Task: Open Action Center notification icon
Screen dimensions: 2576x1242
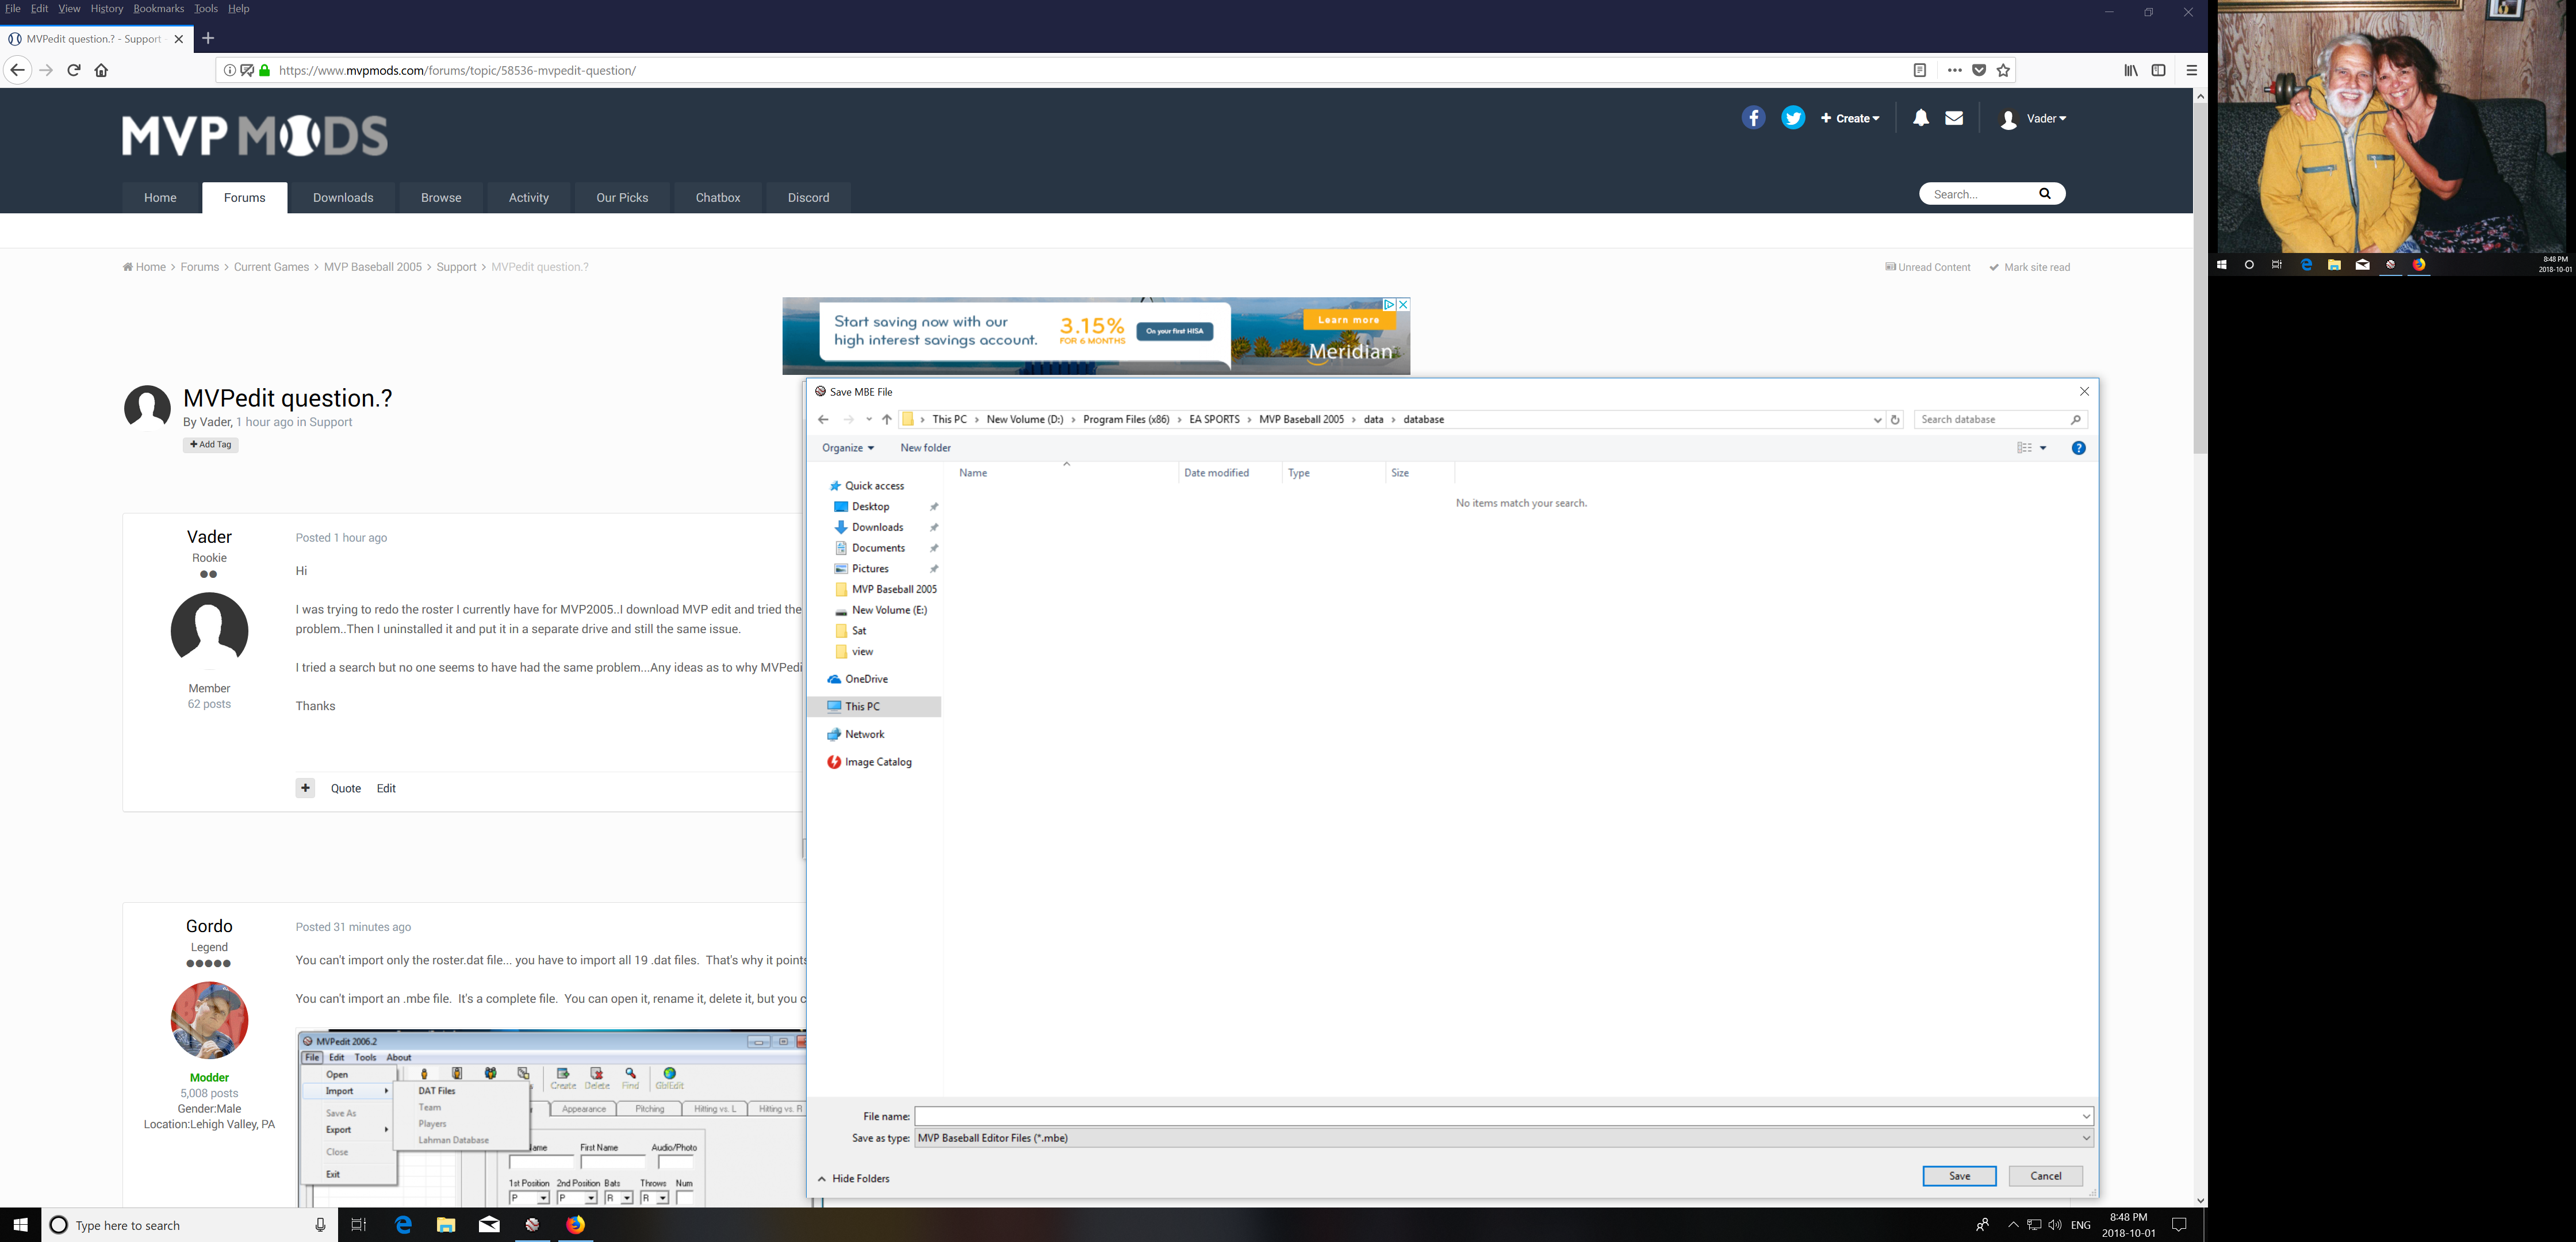Action: pyautogui.click(x=2179, y=1225)
